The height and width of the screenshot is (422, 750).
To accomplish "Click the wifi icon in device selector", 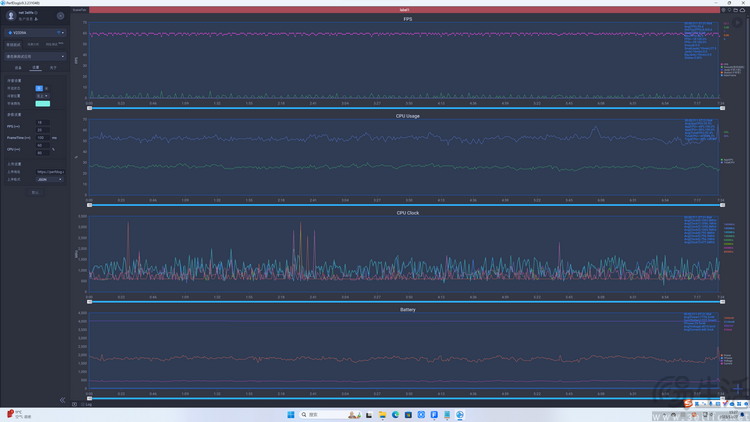I will (58, 33).
